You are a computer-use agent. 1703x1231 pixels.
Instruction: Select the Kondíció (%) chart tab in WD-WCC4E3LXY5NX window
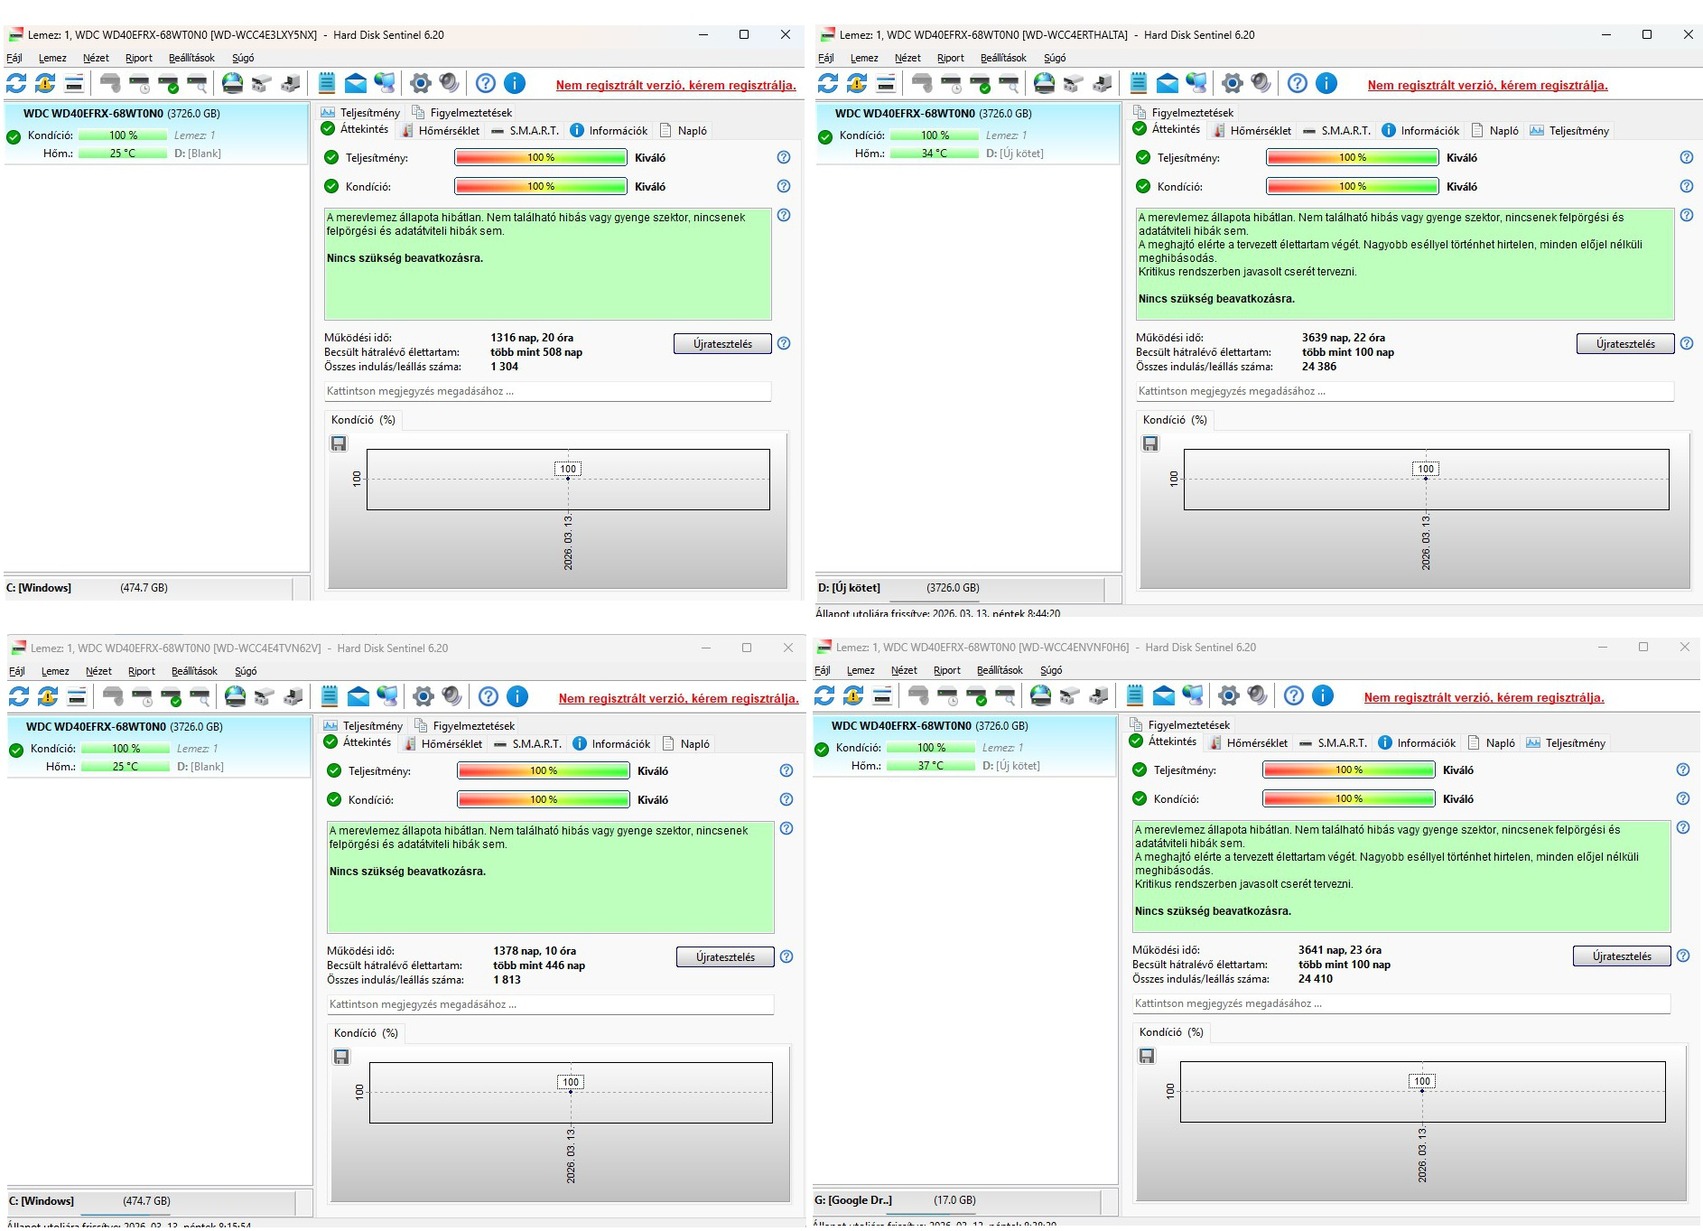tap(363, 420)
